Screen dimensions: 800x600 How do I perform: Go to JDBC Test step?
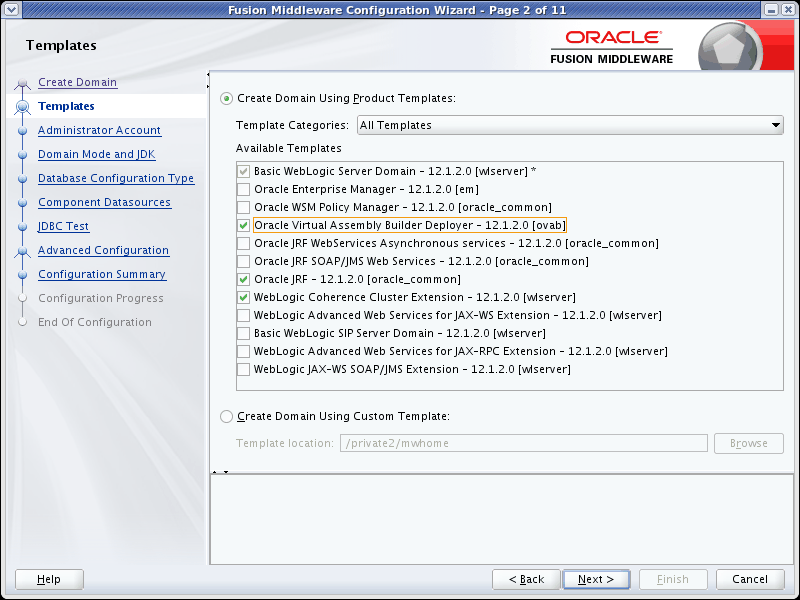pyautogui.click(x=64, y=226)
